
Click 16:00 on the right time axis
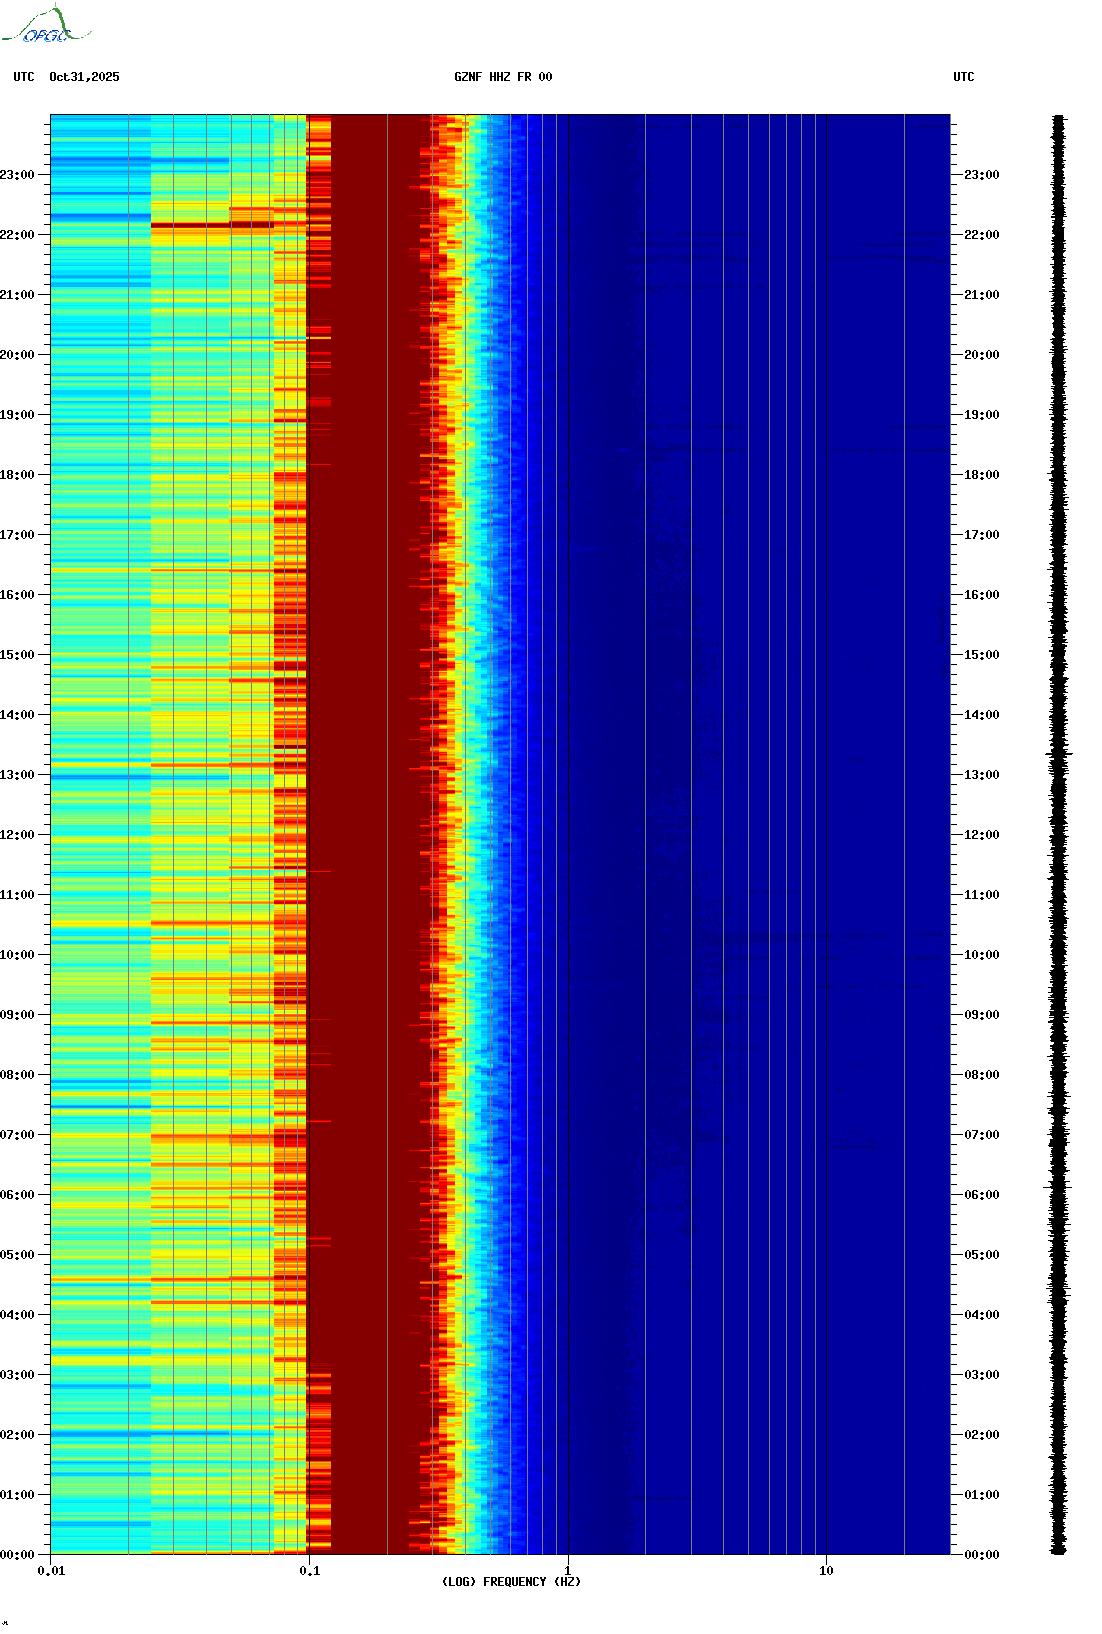click(982, 595)
